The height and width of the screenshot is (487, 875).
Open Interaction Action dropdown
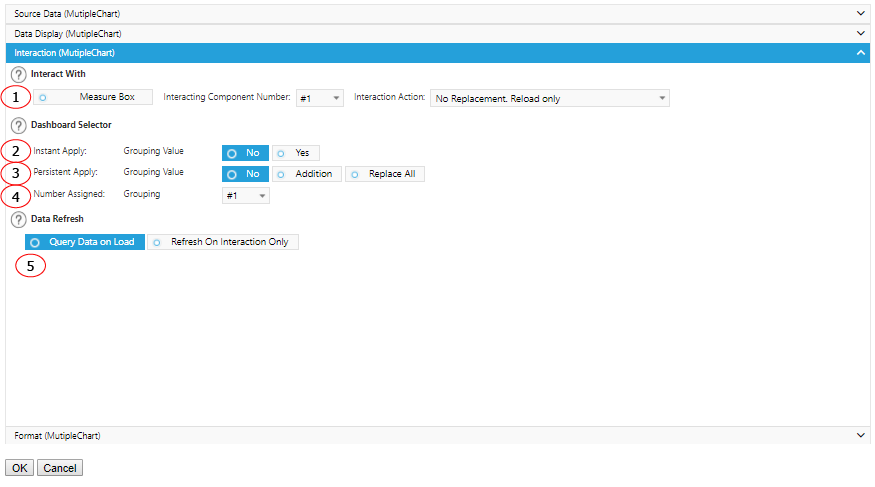[549, 98]
